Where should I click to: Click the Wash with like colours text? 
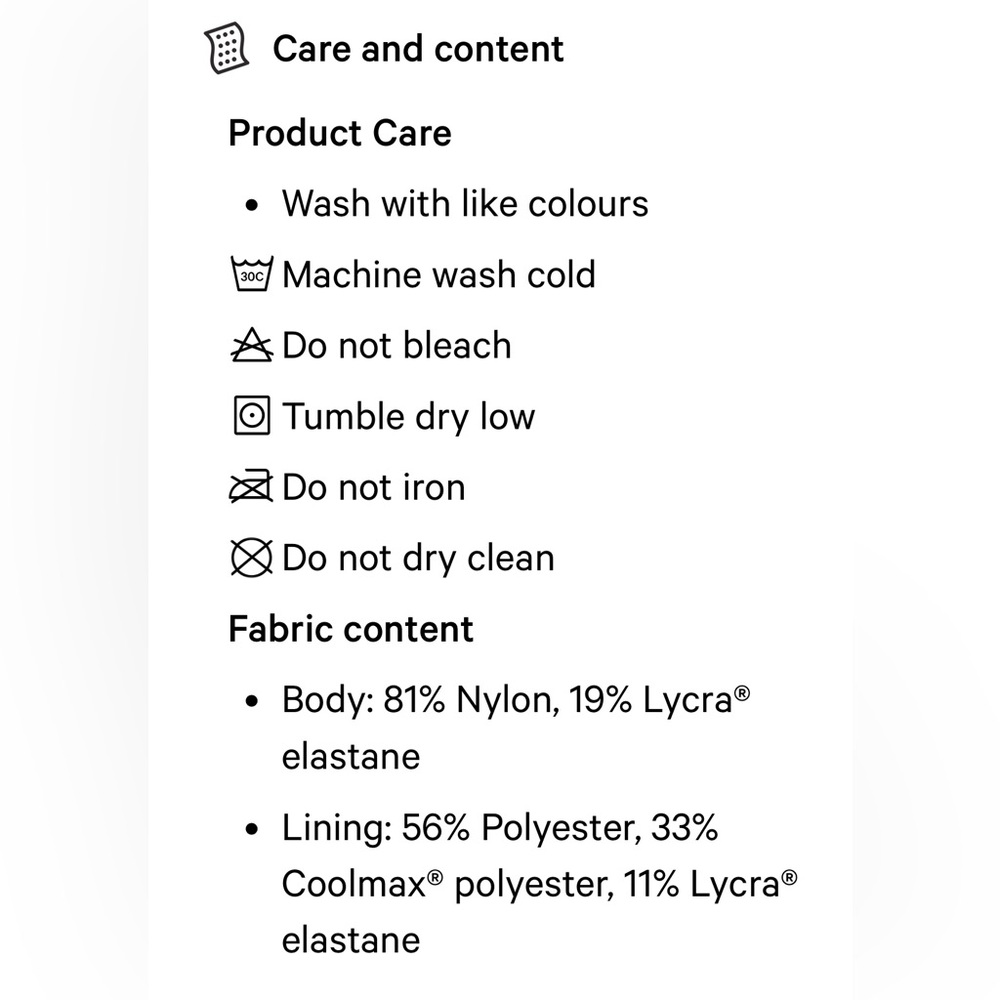[x=465, y=204]
